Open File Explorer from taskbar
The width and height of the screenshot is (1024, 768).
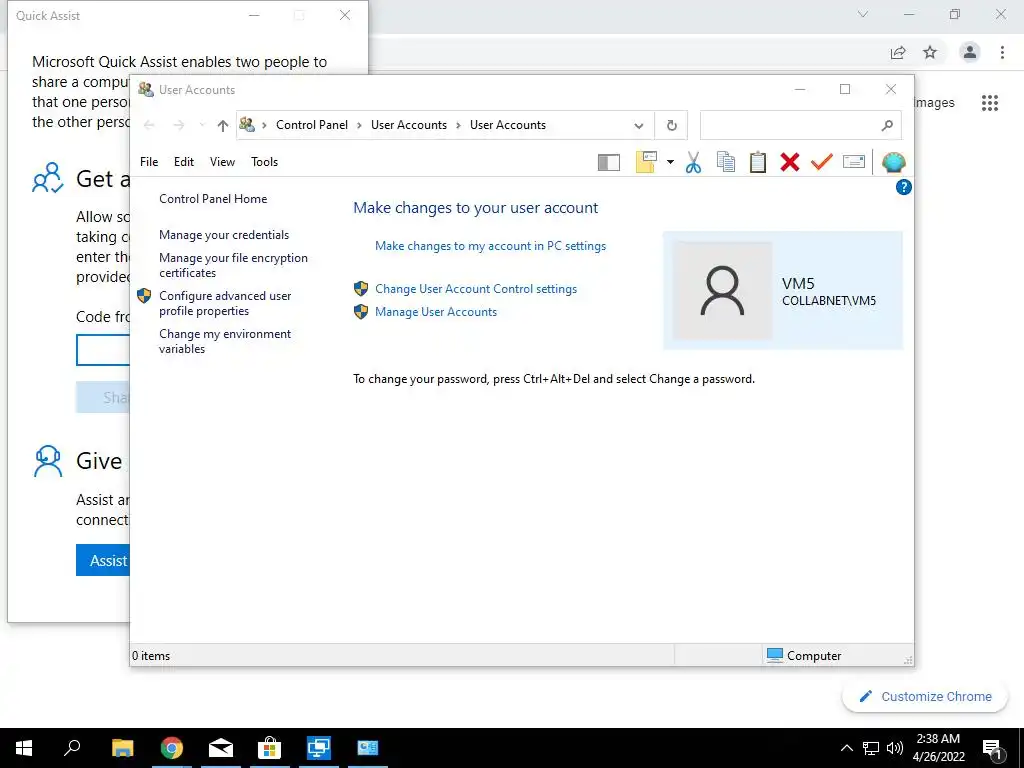122,748
